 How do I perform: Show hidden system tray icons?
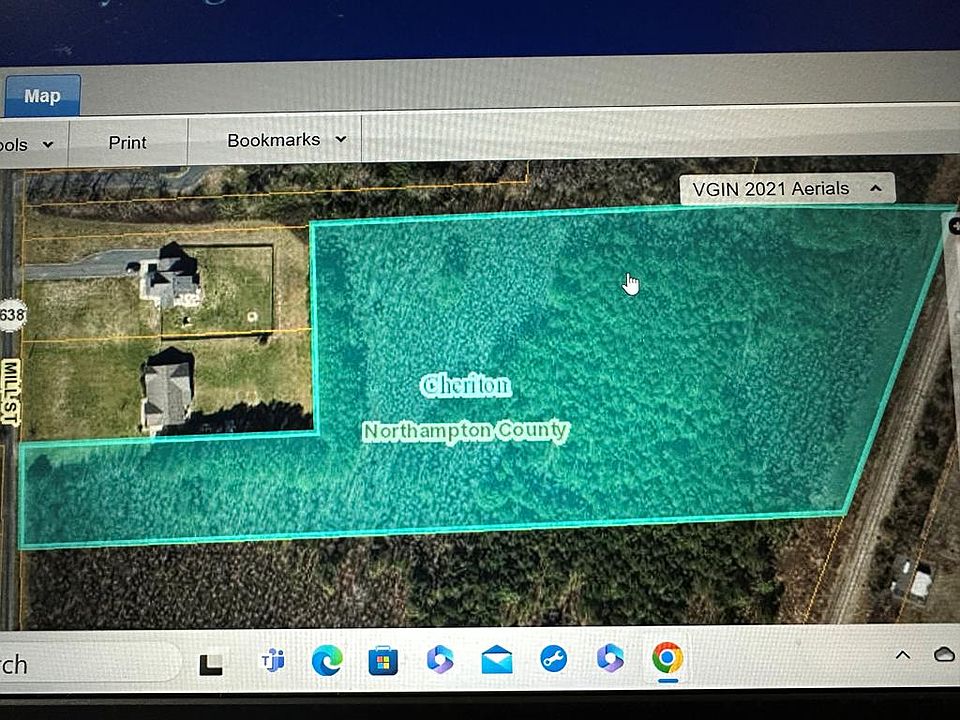tap(902, 655)
